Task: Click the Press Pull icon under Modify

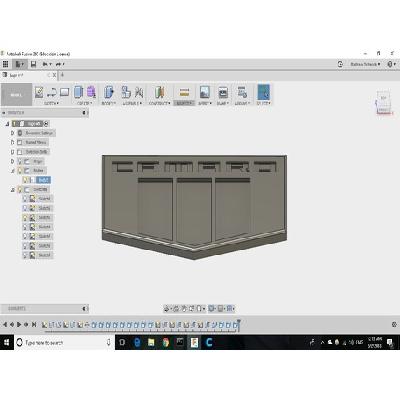Action: pyautogui.click(x=109, y=92)
